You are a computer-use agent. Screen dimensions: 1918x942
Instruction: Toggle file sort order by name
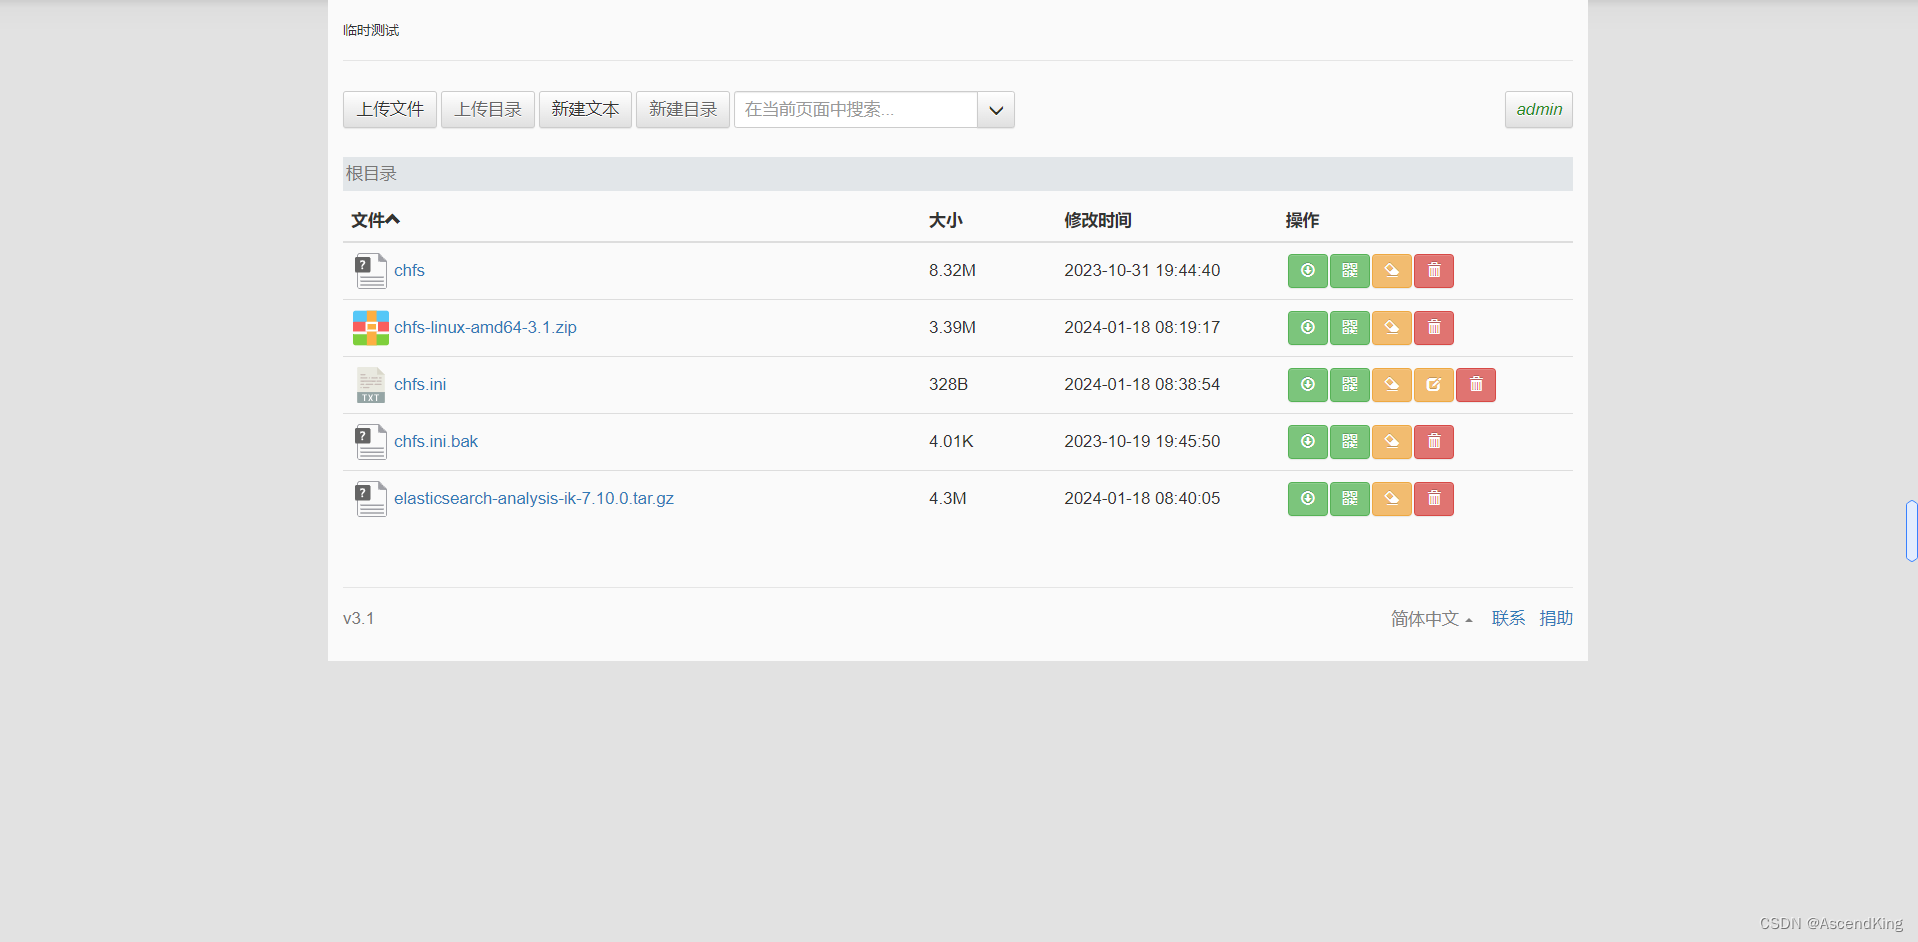point(375,220)
